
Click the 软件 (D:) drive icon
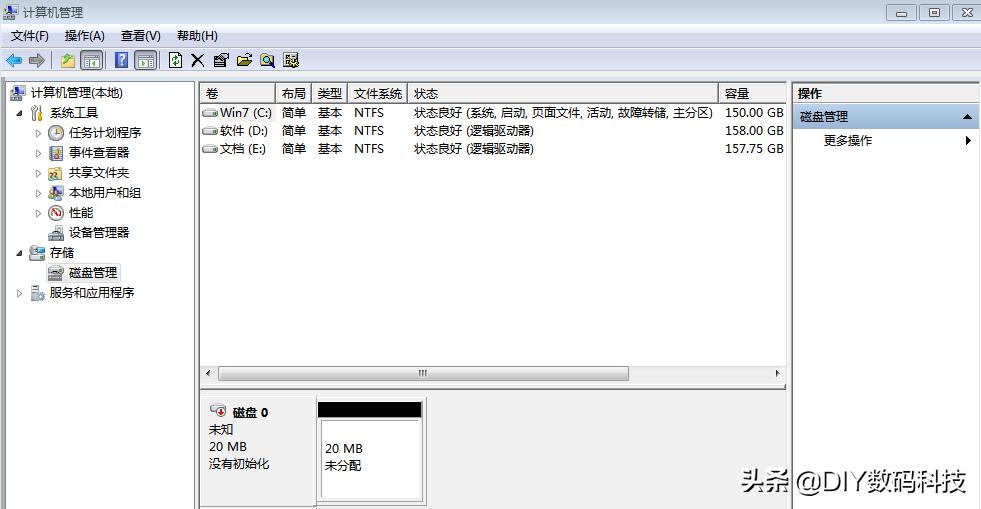(210, 131)
